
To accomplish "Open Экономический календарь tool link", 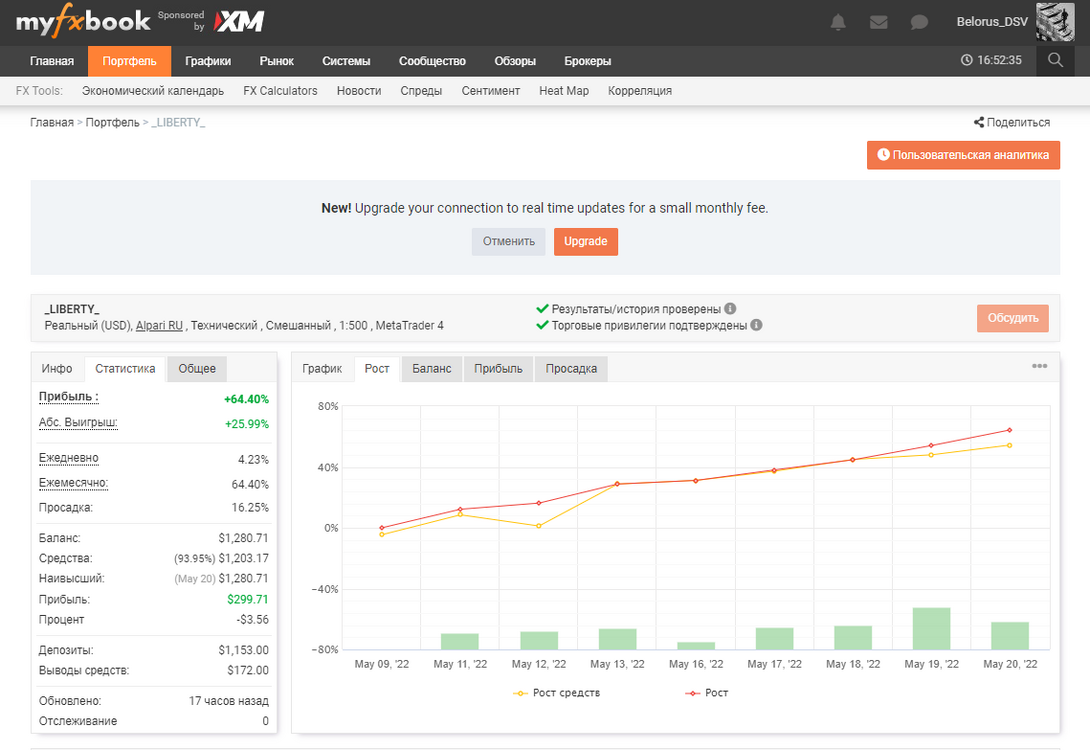I will click(153, 91).
